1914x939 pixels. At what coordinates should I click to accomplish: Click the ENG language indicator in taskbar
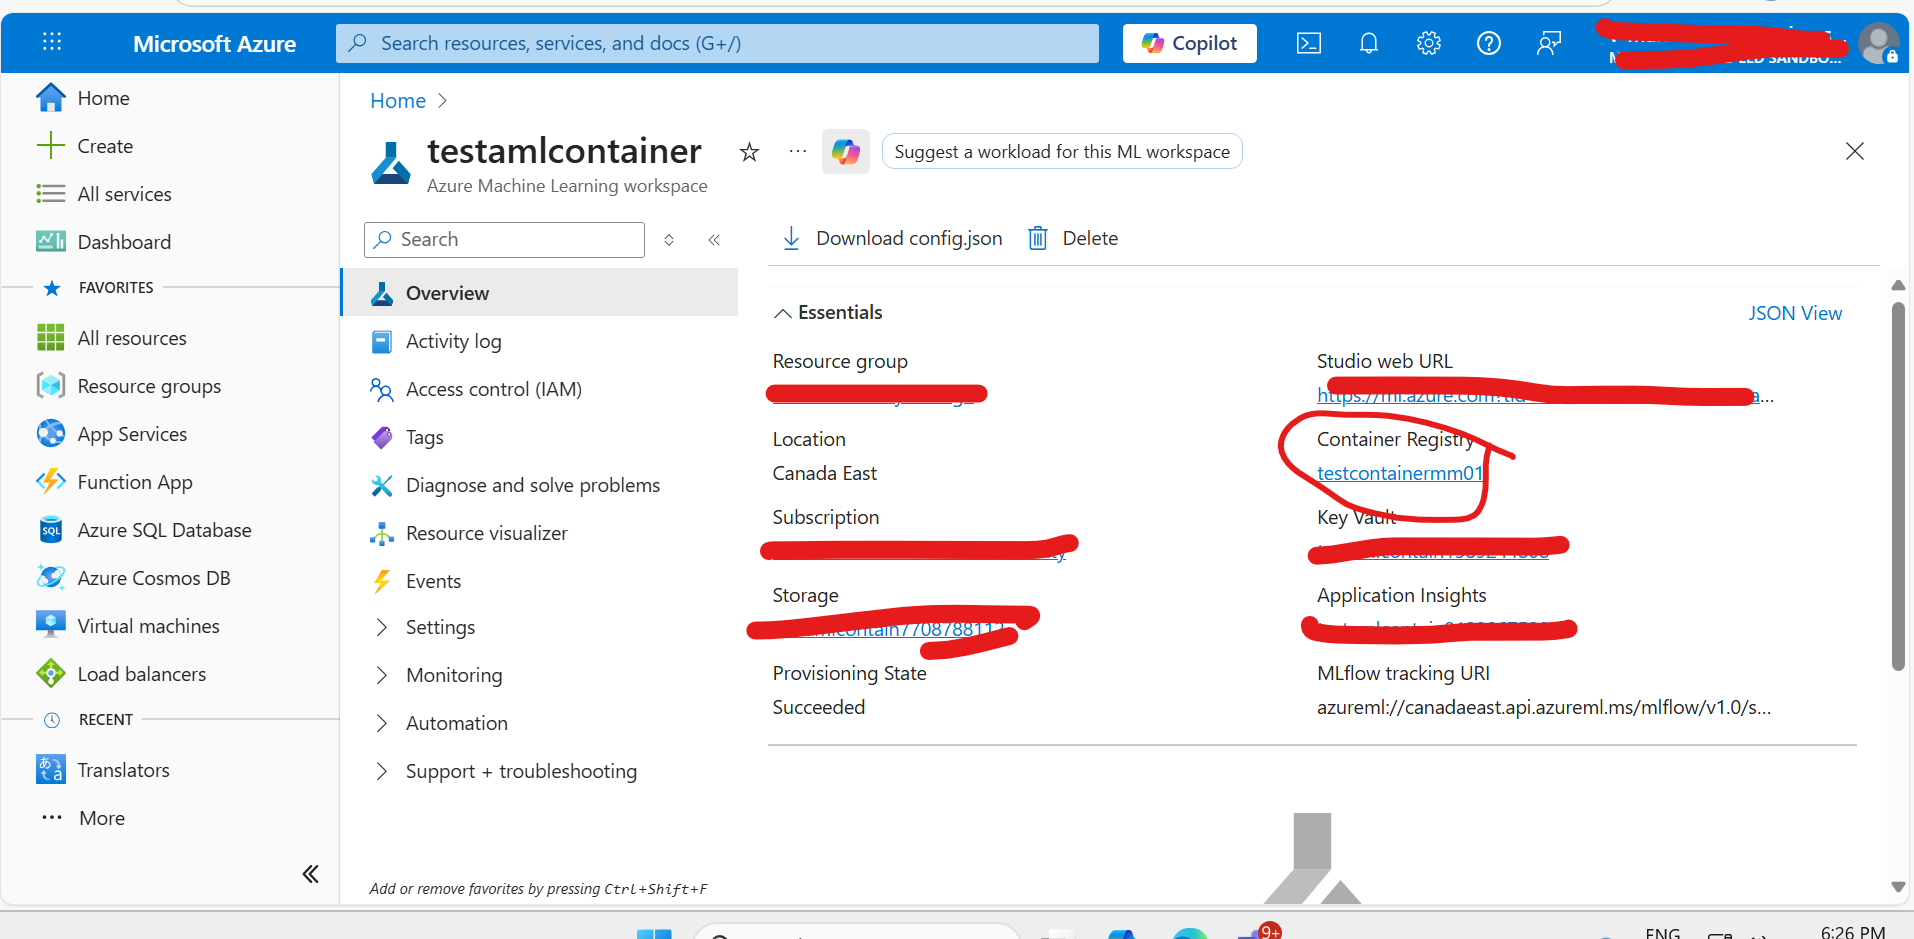[x=1663, y=932]
